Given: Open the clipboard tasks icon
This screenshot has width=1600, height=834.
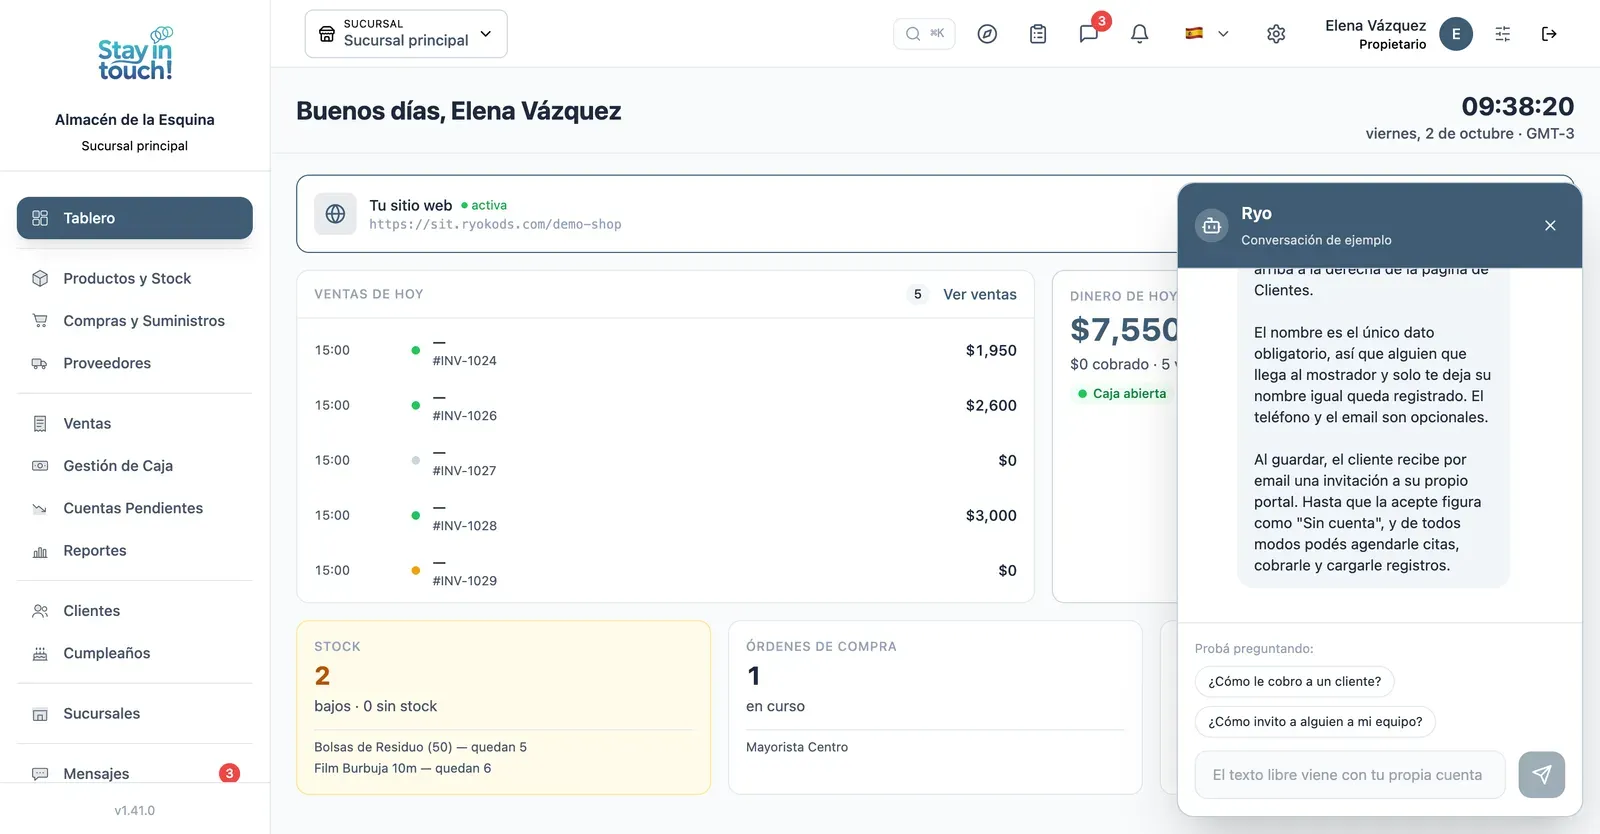Looking at the screenshot, I should (1038, 34).
